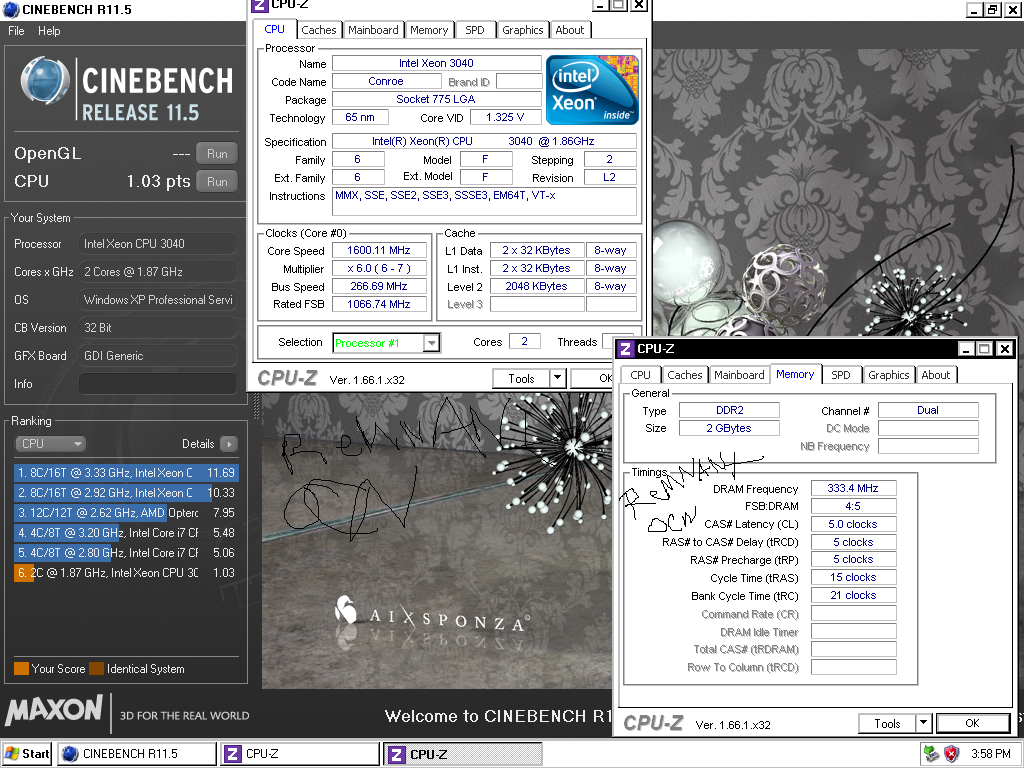
Task: Switch to CPU tab in CPU-Z Memory window
Action: (640, 375)
